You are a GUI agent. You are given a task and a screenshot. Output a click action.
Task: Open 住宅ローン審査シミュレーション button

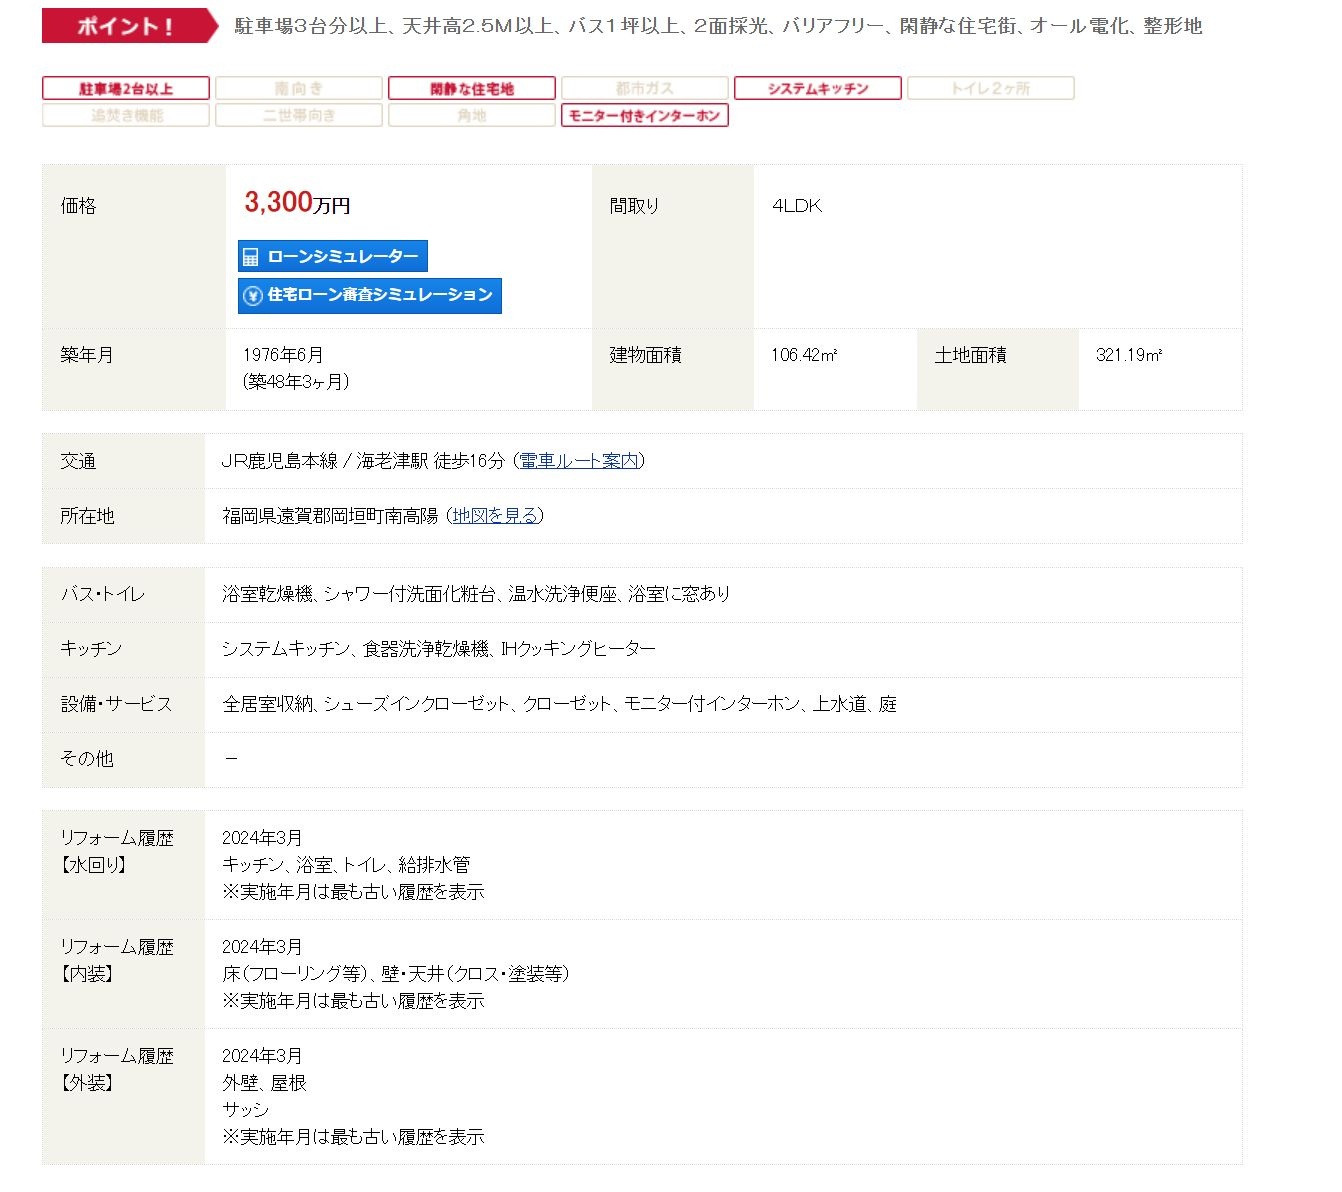click(x=370, y=296)
